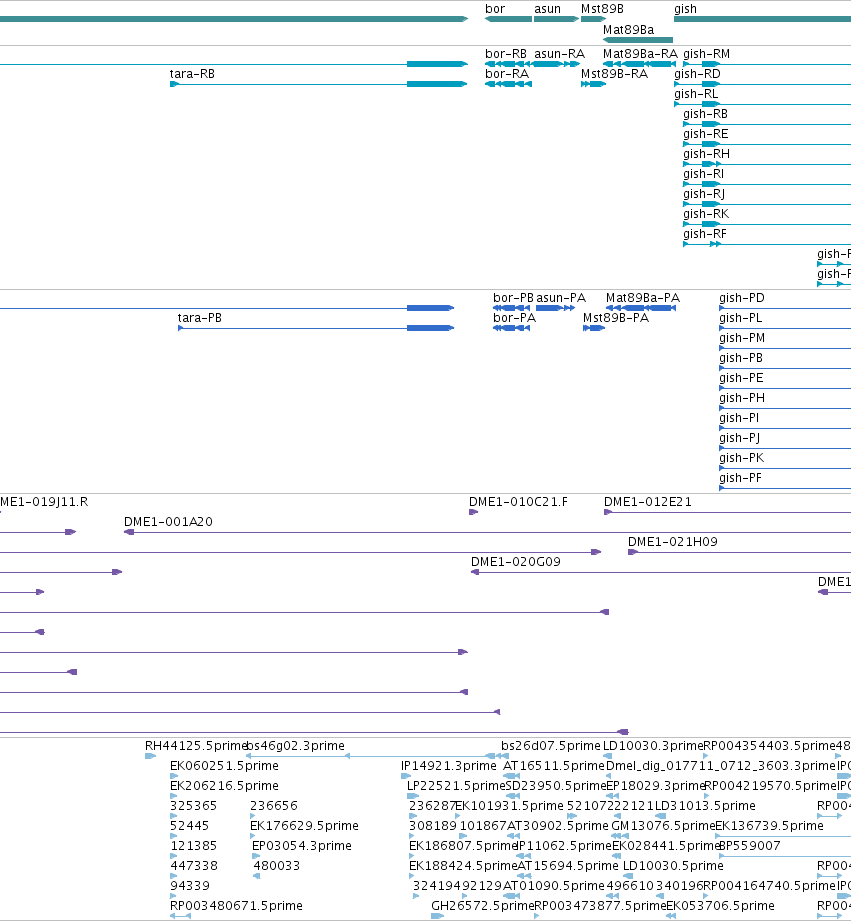Select the 94339 EST label
The image size is (851, 921).
pyautogui.click(x=190, y=885)
